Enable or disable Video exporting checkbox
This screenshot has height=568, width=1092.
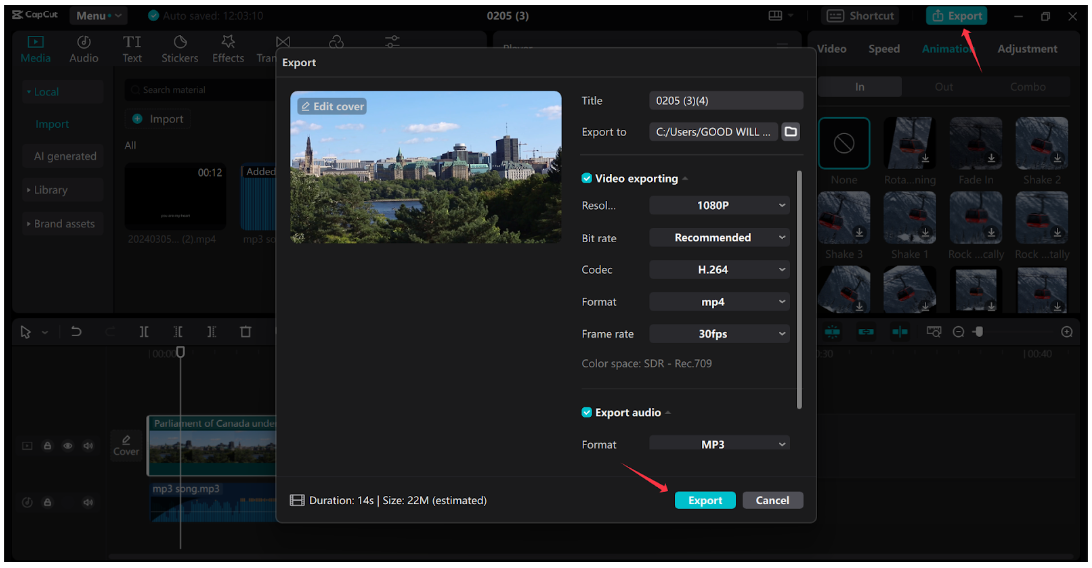click(586, 178)
